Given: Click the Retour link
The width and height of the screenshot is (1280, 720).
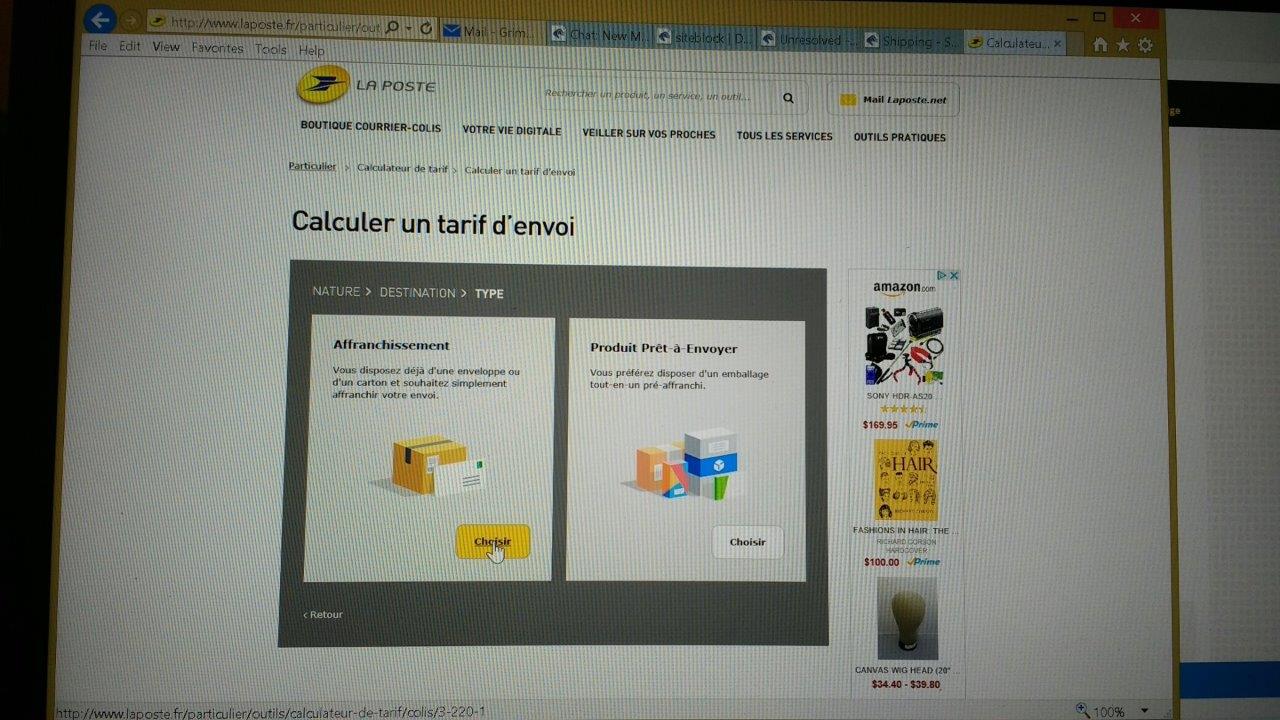Looking at the screenshot, I should 323,614.
